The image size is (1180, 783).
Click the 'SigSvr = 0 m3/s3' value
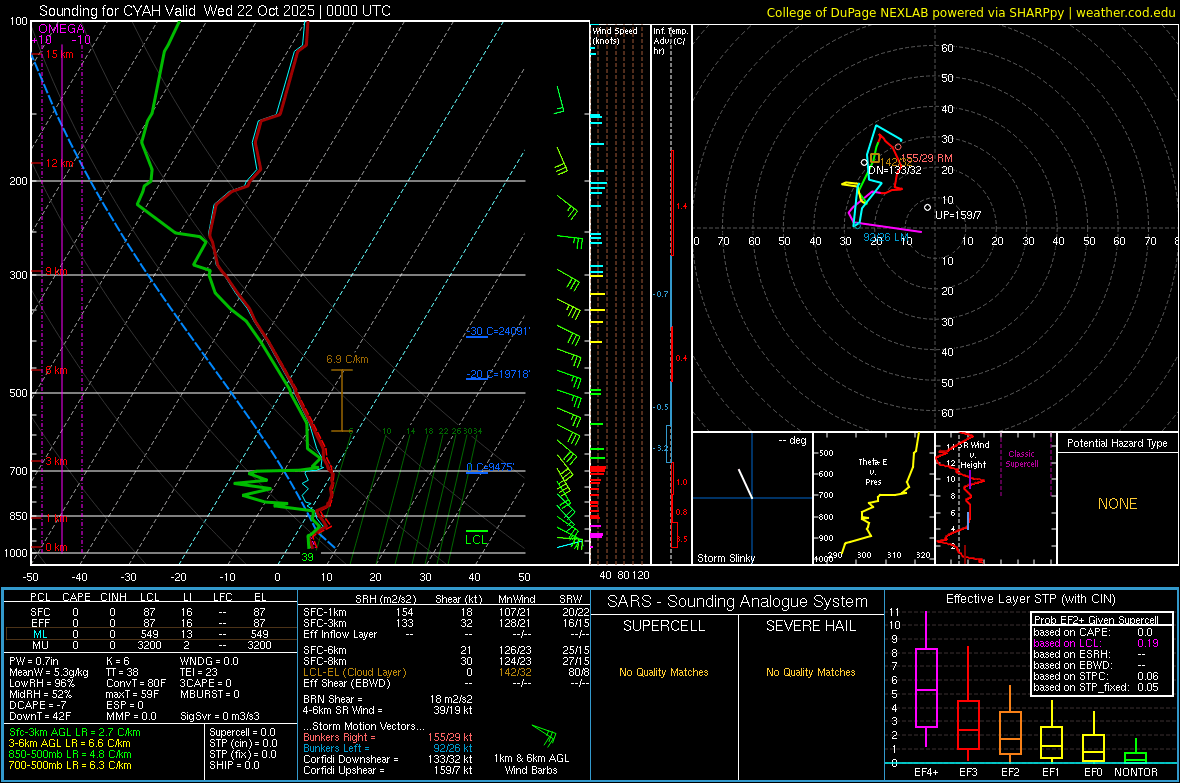220,716
